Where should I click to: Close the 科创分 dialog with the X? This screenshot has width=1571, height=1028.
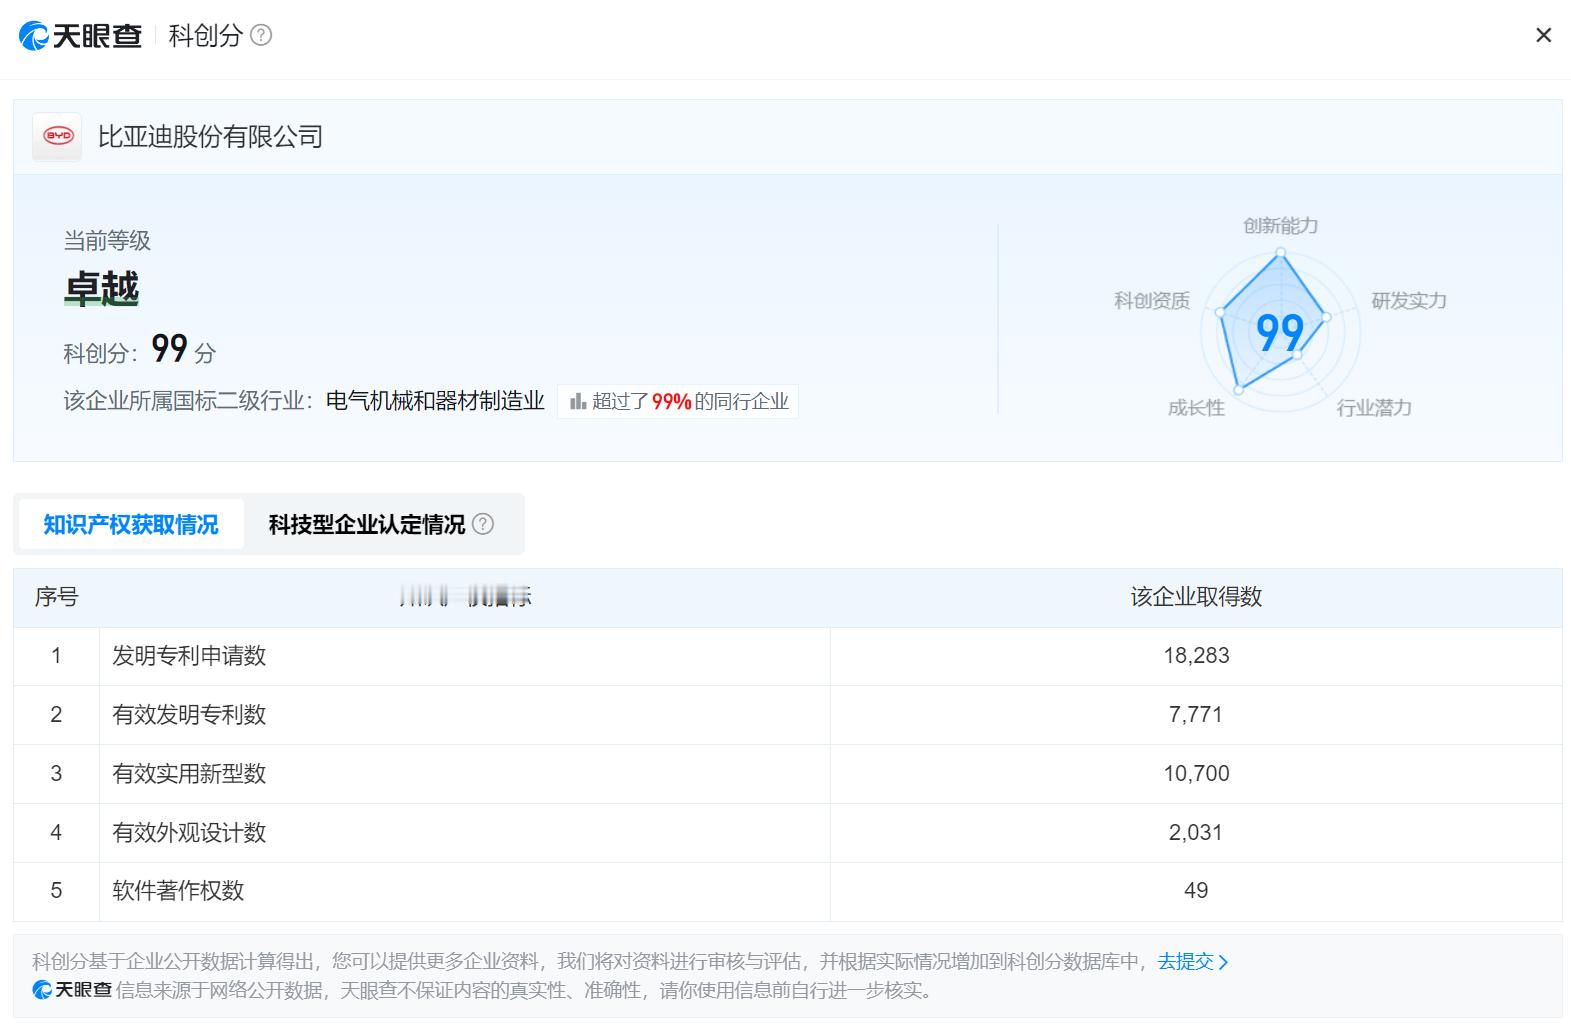(1543, 36)
